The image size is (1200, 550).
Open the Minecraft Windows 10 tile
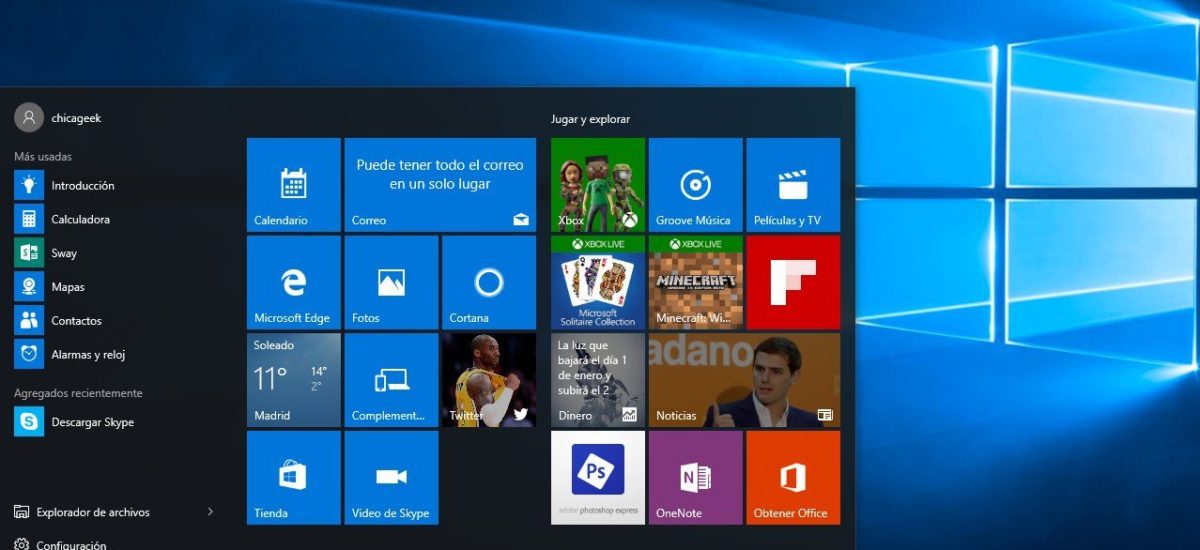[695, 283]
